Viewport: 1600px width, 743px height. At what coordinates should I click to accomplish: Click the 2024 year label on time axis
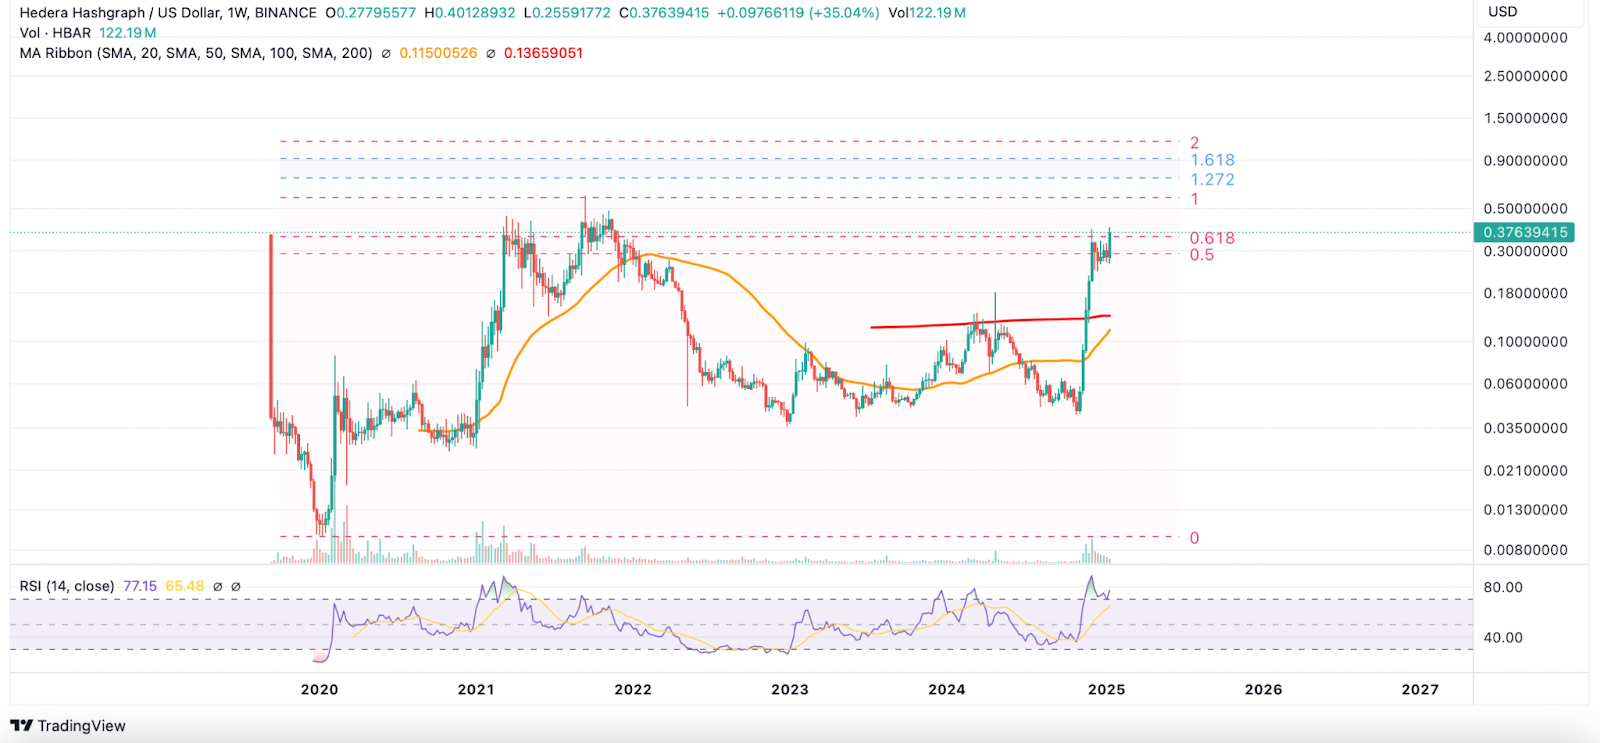click(x=947, y=689)
